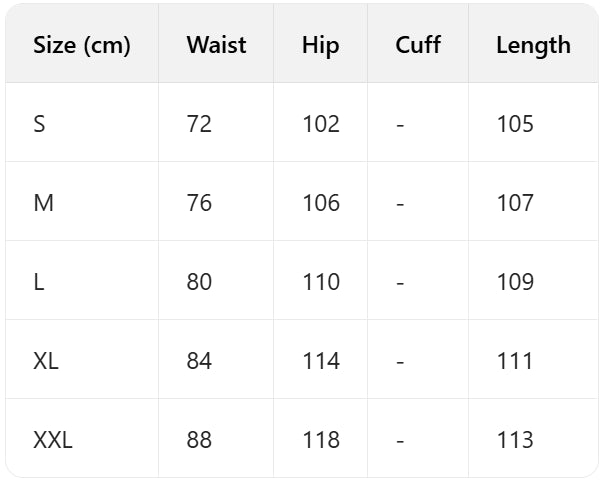
Task: Click the XL size row label
Action: tap(46, 361)
